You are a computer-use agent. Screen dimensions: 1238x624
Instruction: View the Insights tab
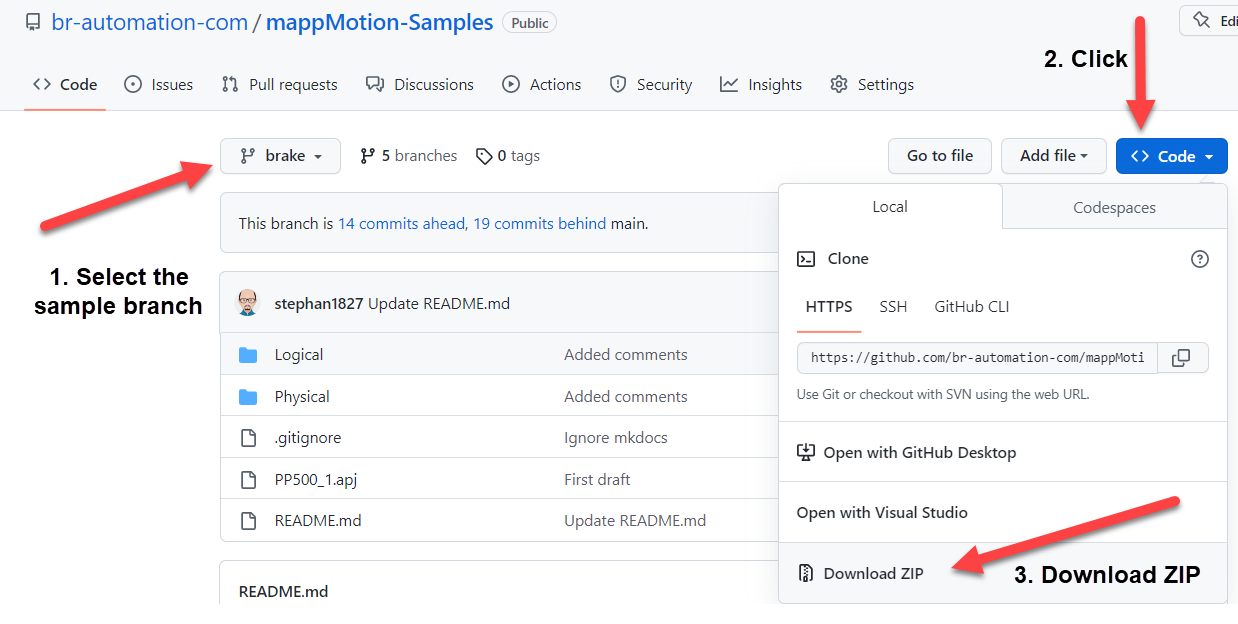[x=761, y=85]
